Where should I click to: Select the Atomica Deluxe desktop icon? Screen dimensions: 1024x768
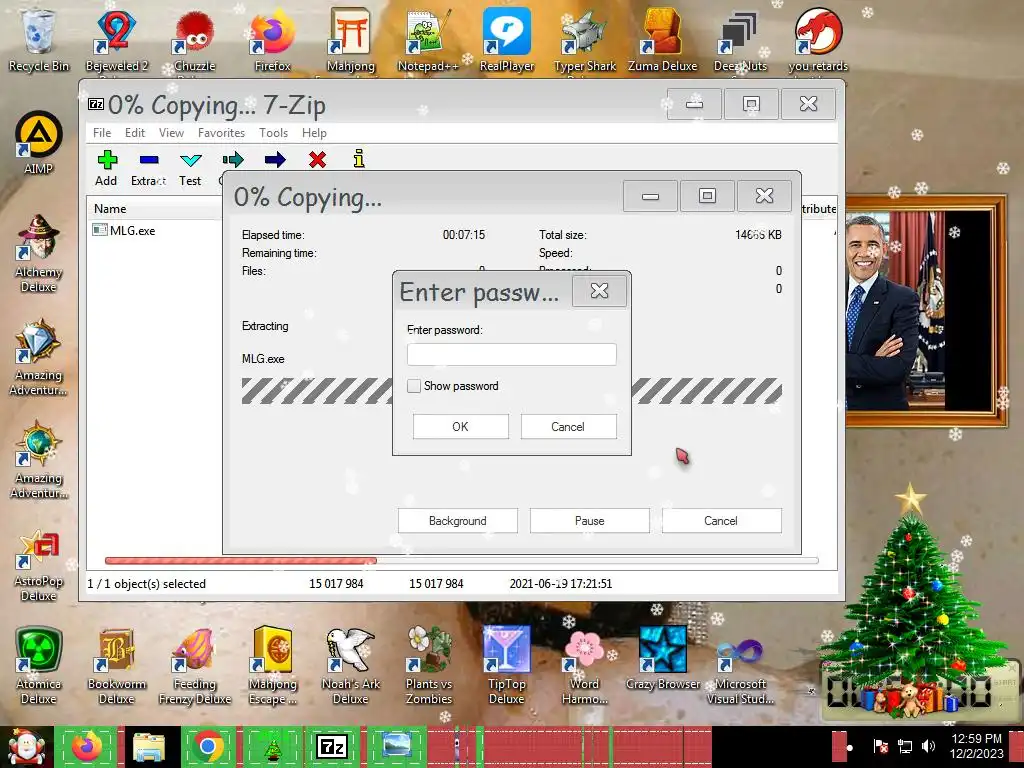click(x=39, y=665)
